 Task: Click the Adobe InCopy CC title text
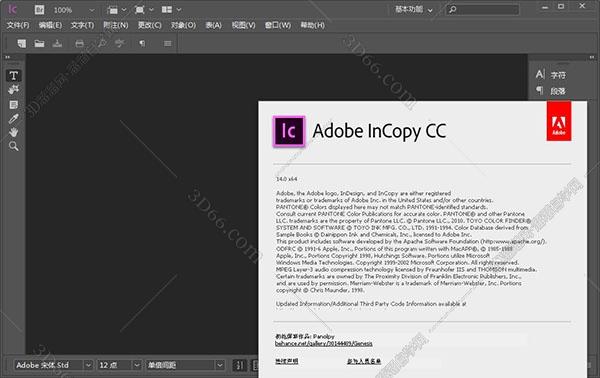pyautogui.click(x=379, y=131)
